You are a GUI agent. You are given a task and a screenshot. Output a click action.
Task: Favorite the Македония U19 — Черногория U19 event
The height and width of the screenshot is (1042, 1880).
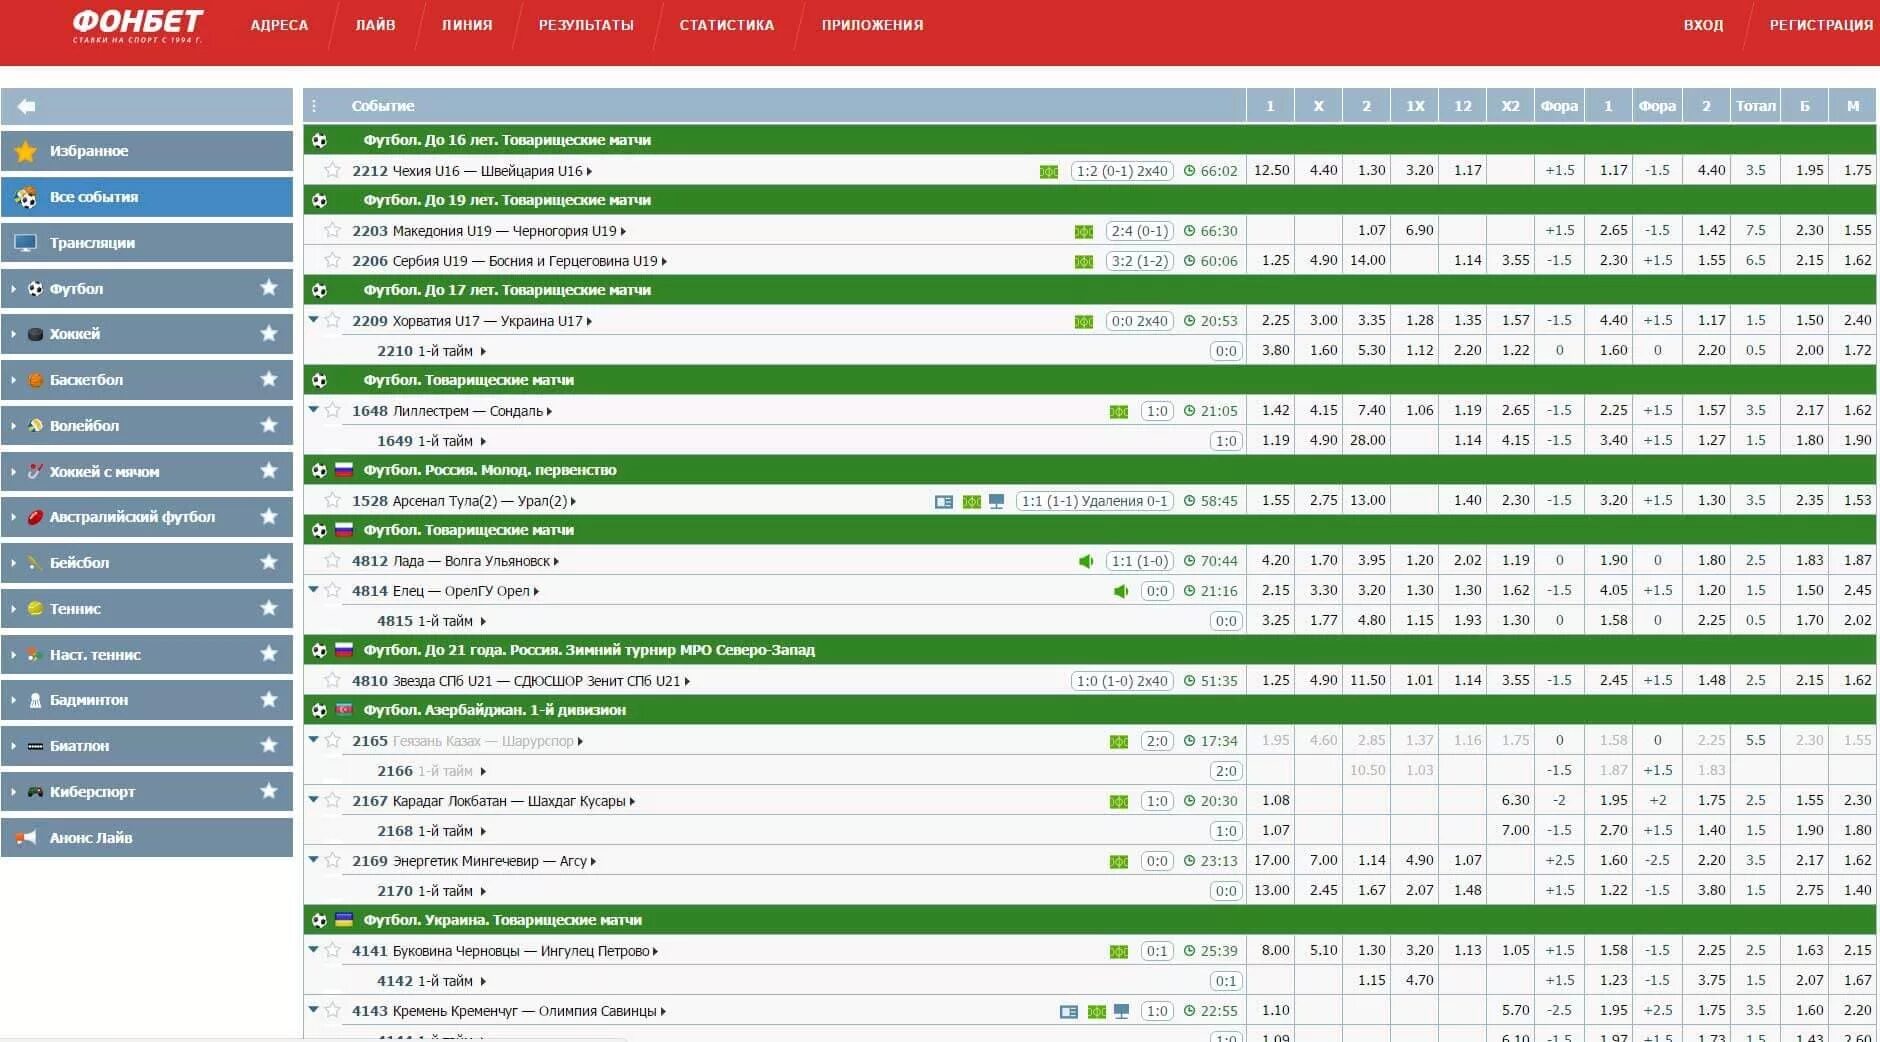pos(333,230)
